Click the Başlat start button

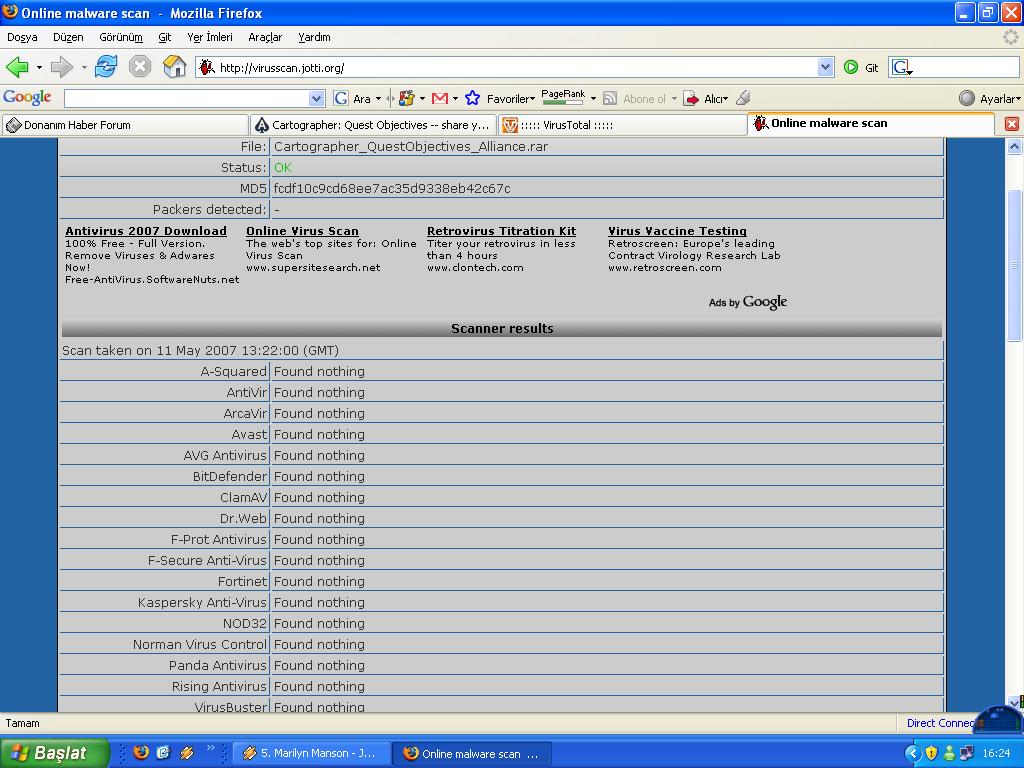54,753
